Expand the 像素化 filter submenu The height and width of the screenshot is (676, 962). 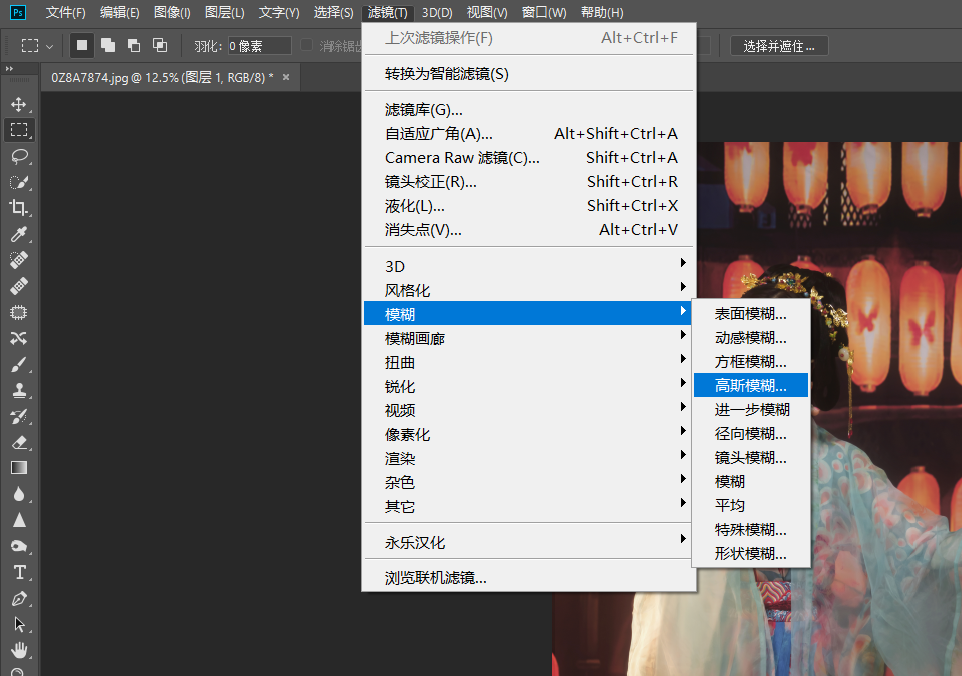tap(528, 434)
